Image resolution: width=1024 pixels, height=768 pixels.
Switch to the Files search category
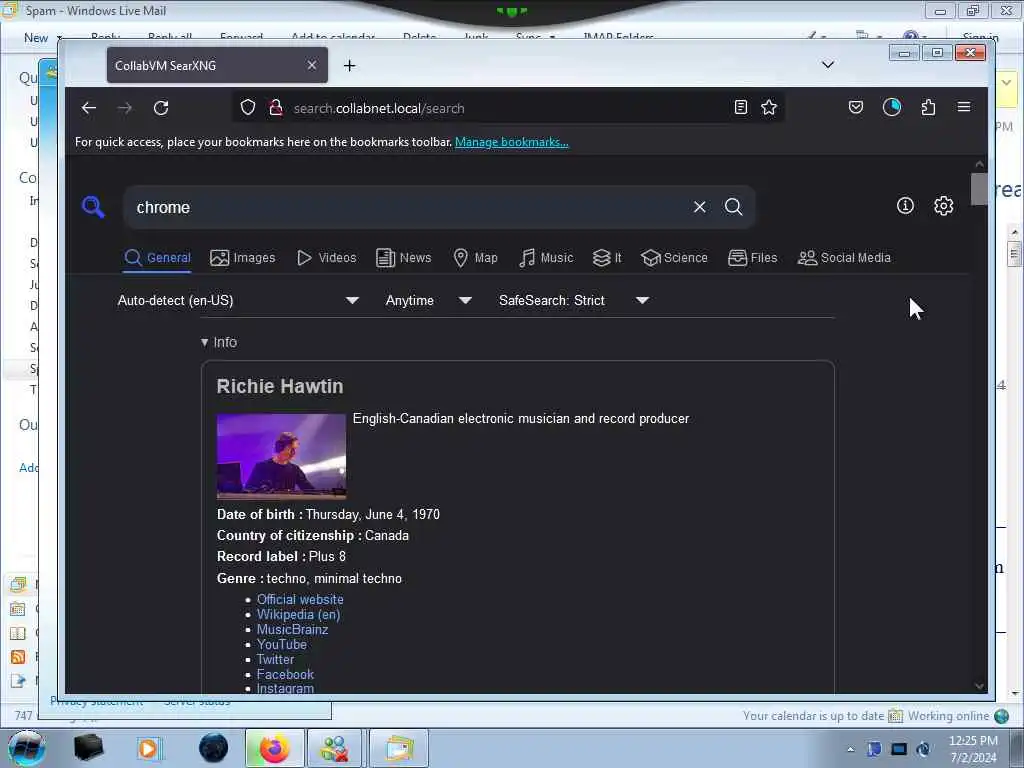[x=752, y=258]
